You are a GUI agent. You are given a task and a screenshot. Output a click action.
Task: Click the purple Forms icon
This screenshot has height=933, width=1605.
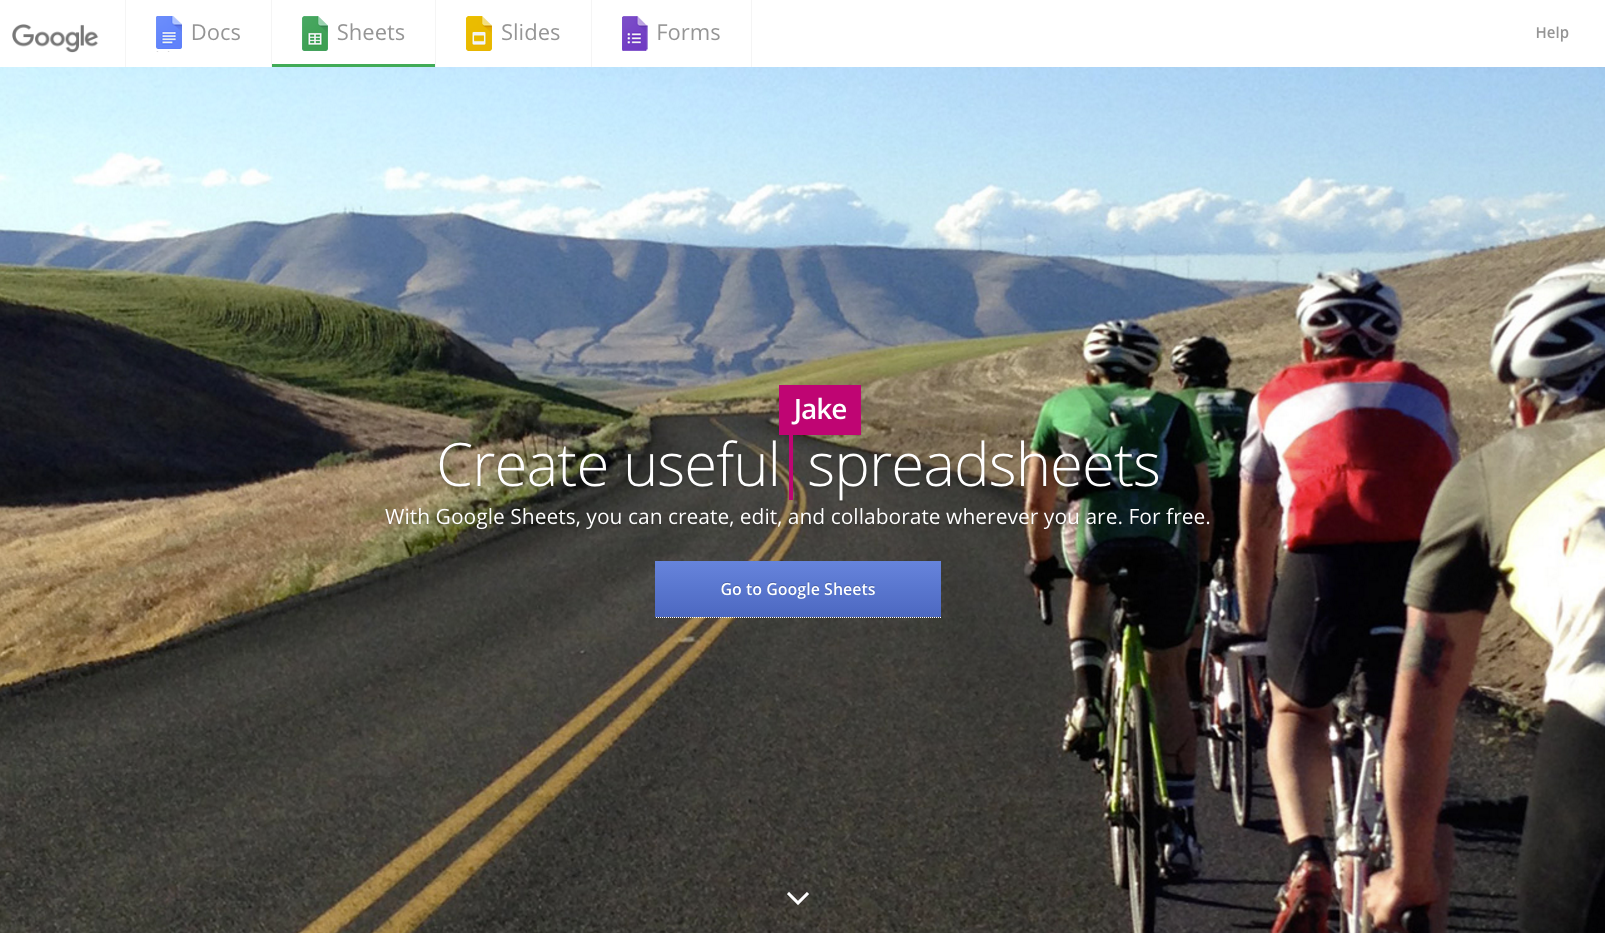634,33
